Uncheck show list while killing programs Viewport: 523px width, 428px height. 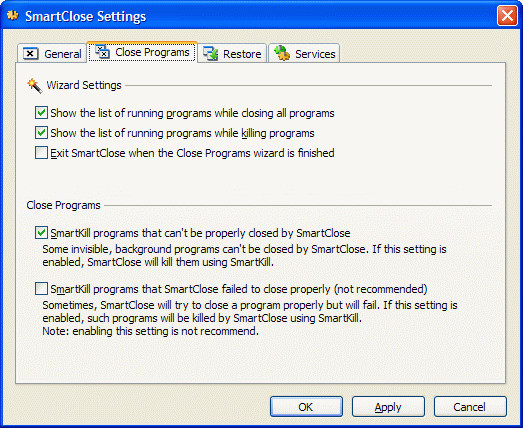click(x=41, y=133)
